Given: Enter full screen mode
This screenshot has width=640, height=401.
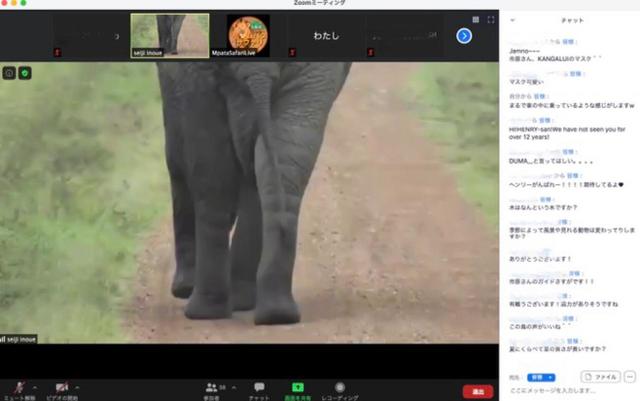Looking at the screenshot, I should coord(491,19).
